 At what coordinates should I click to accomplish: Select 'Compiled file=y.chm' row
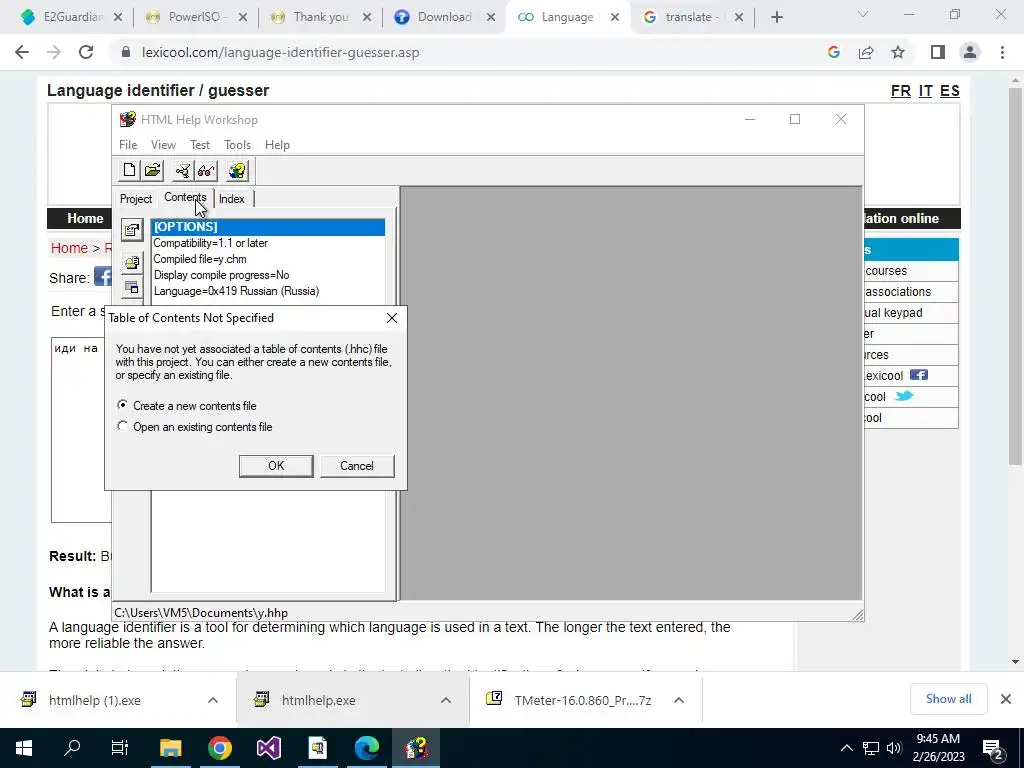[268, 259]
